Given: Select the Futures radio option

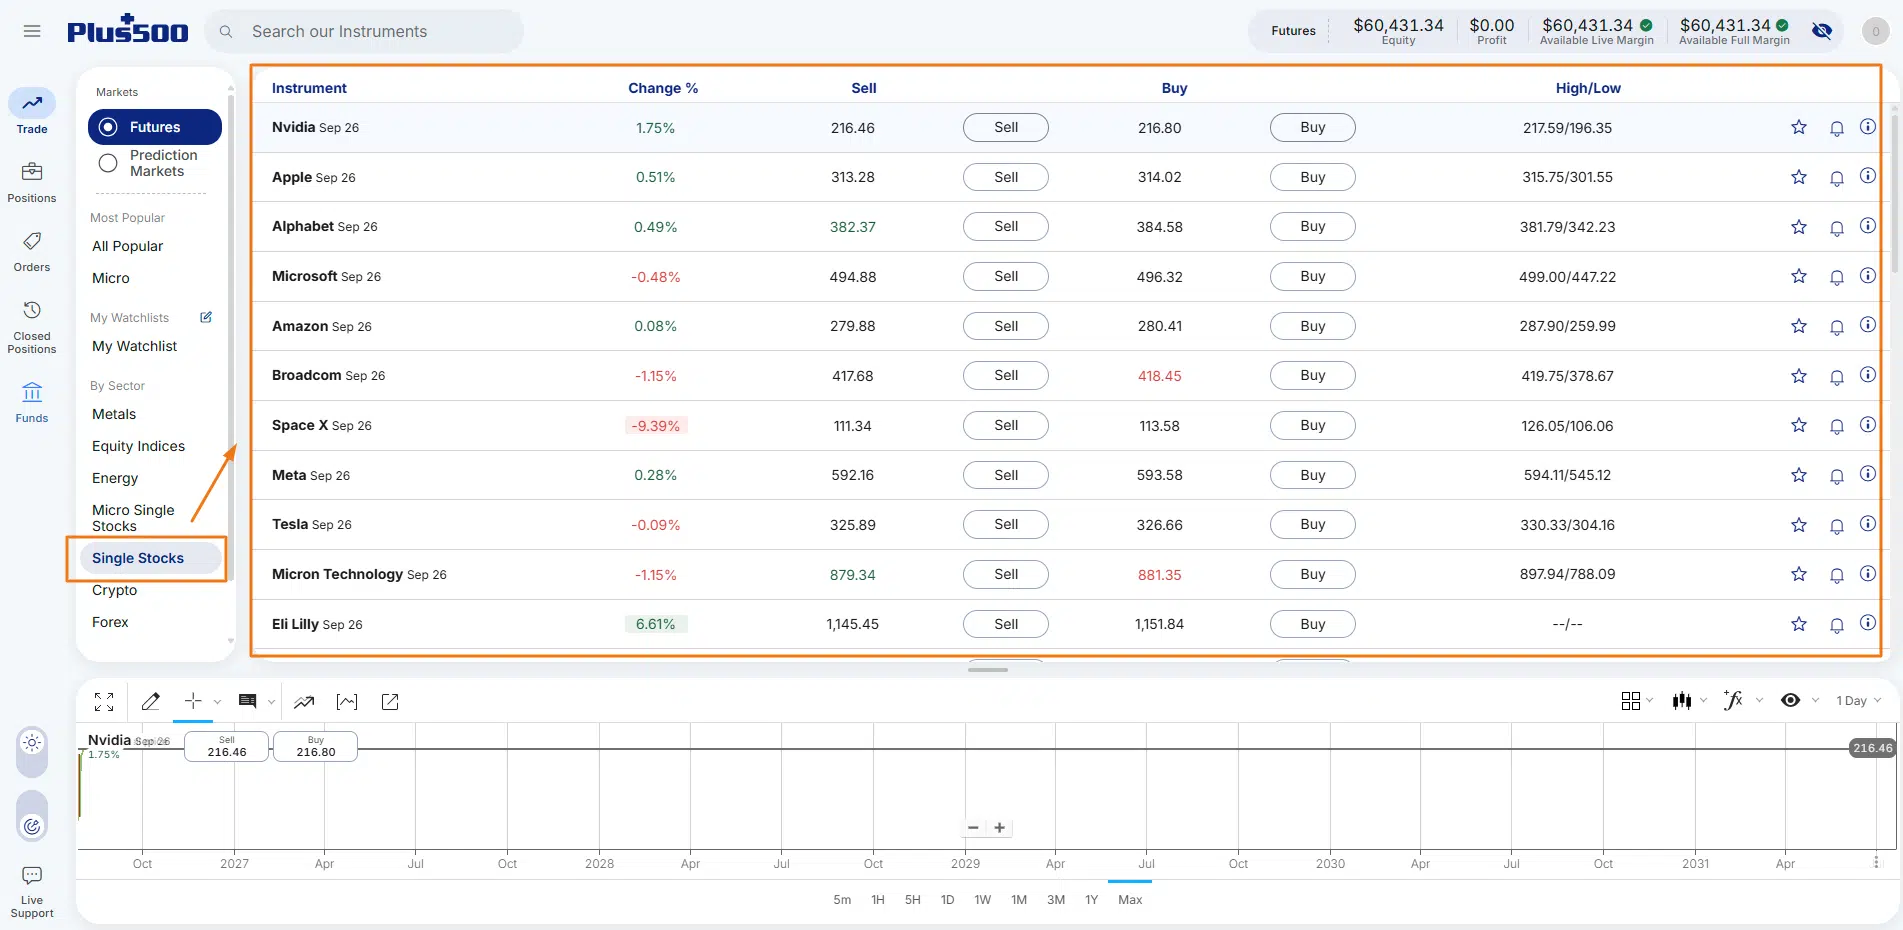Looking at the screenshot, I should click(109, 127).
